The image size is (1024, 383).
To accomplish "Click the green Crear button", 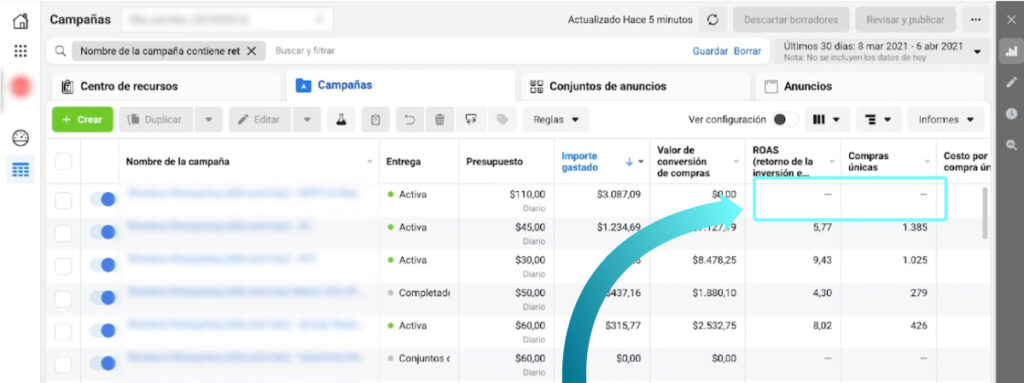I will [82, 120].
